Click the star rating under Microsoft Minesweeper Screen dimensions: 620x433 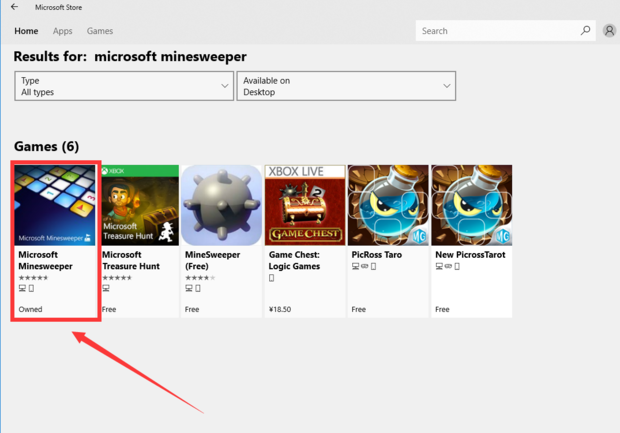point(33,278)
